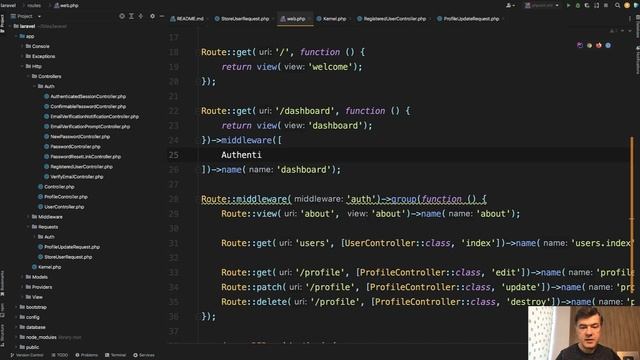Expand the bootstrap folder
Viewport: 640px width, 360px height.
point(16,307)
